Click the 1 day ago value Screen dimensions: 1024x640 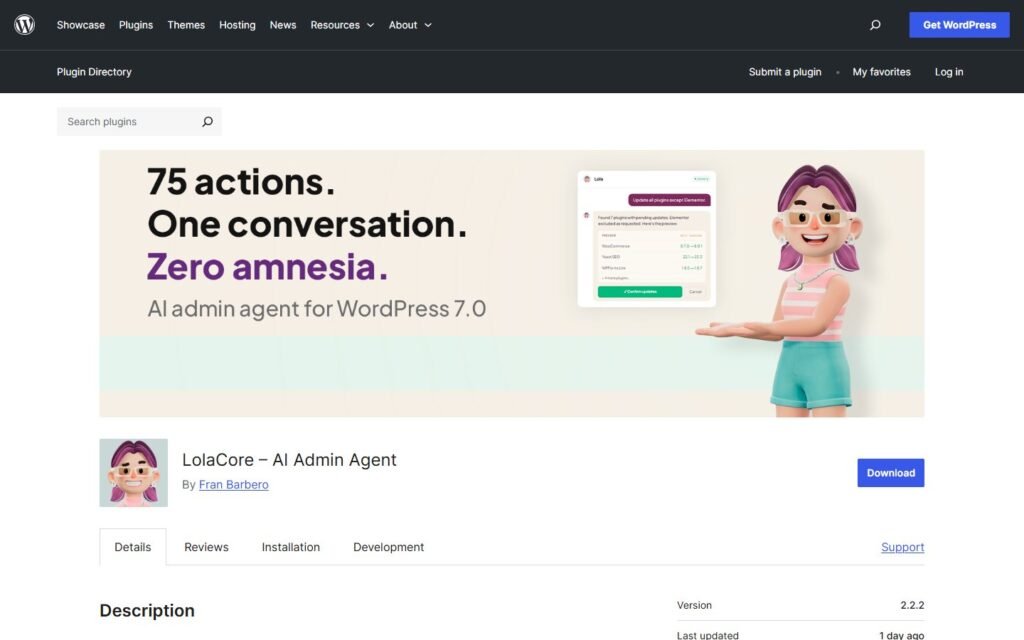(x=901, y=635)
